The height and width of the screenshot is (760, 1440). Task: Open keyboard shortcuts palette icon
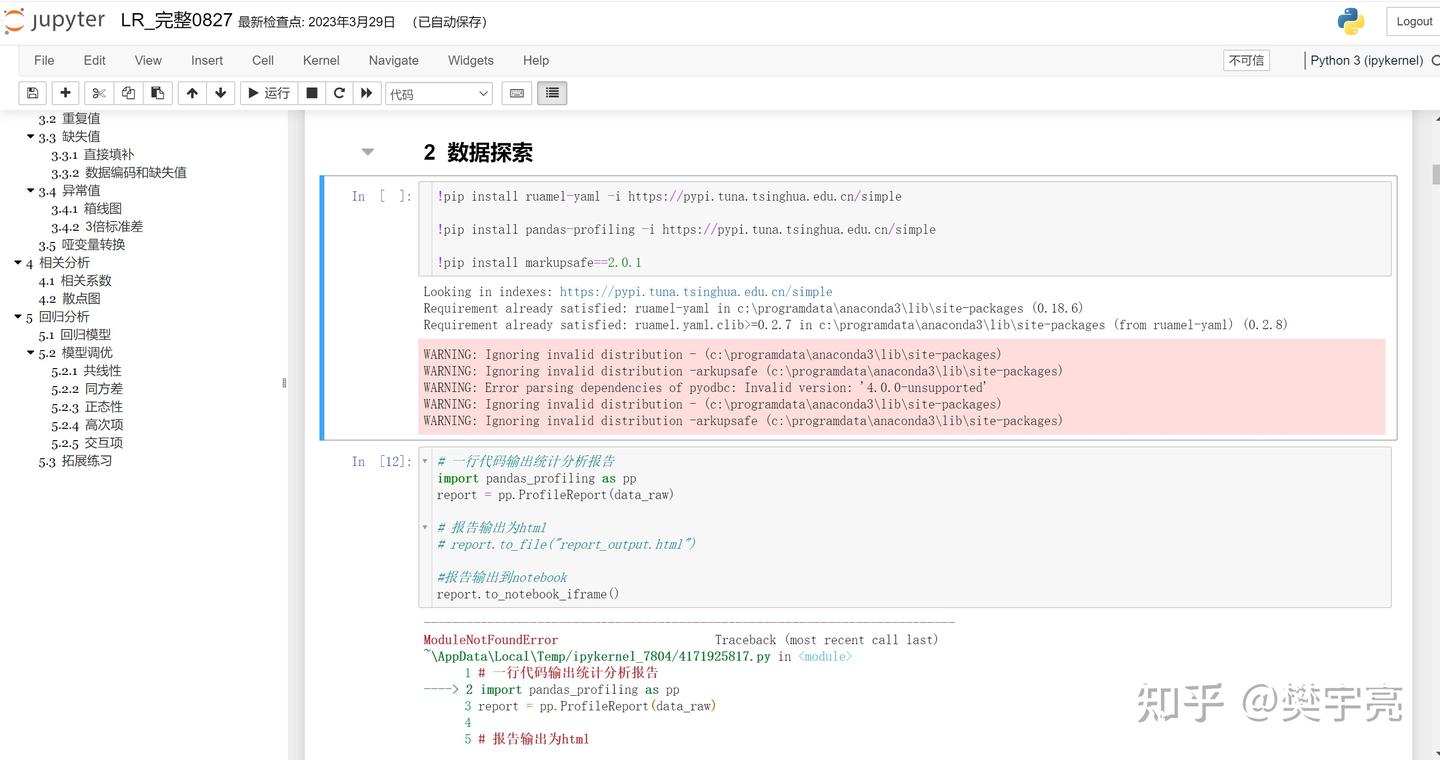516,92
